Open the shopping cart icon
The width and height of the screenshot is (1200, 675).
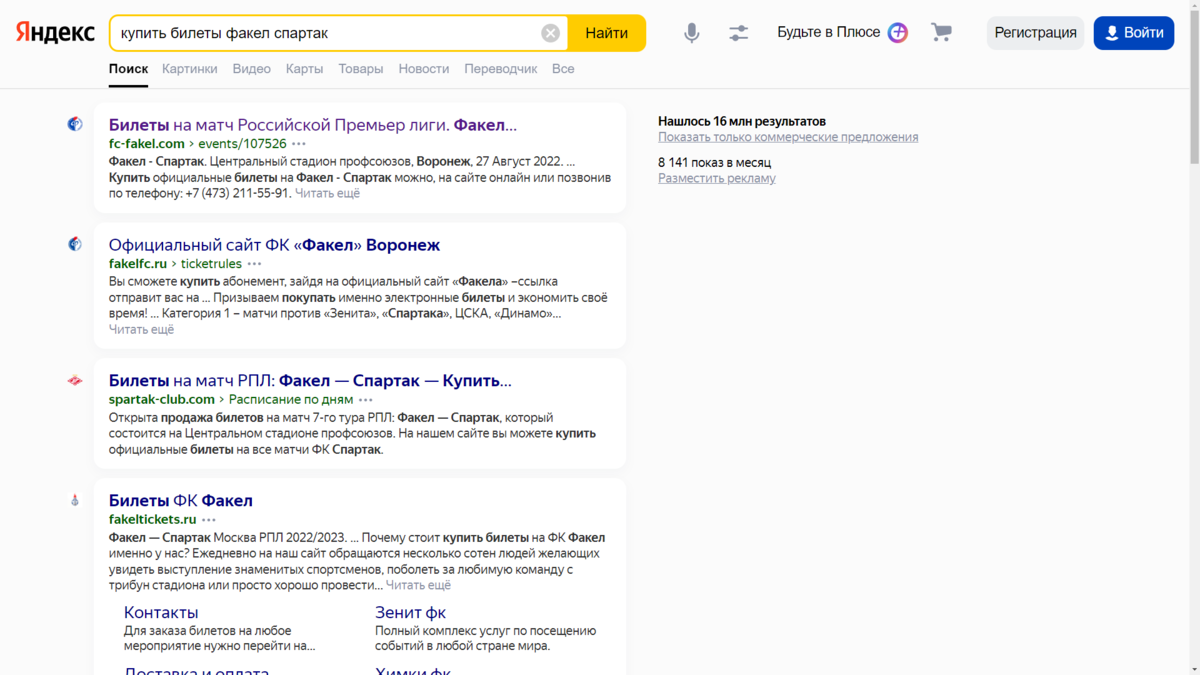coord(940,32)
